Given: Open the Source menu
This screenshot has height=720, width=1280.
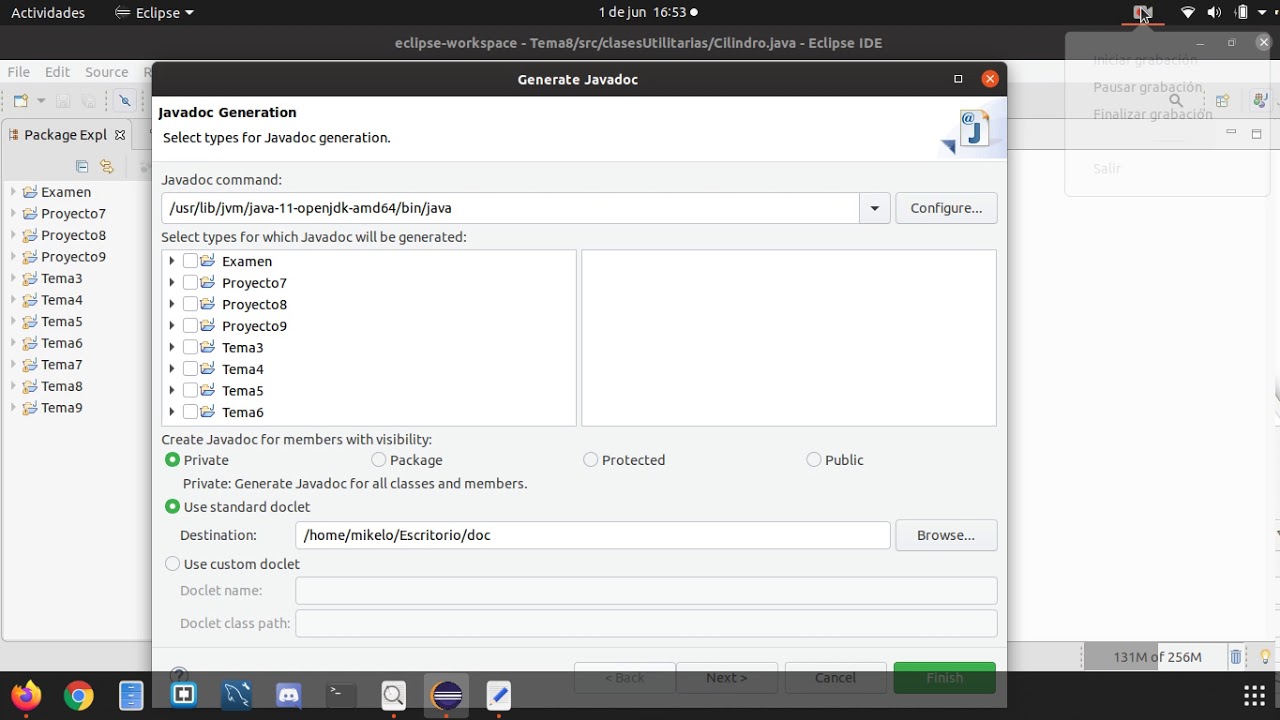Looking at the screenshot, I should point(106,72).
